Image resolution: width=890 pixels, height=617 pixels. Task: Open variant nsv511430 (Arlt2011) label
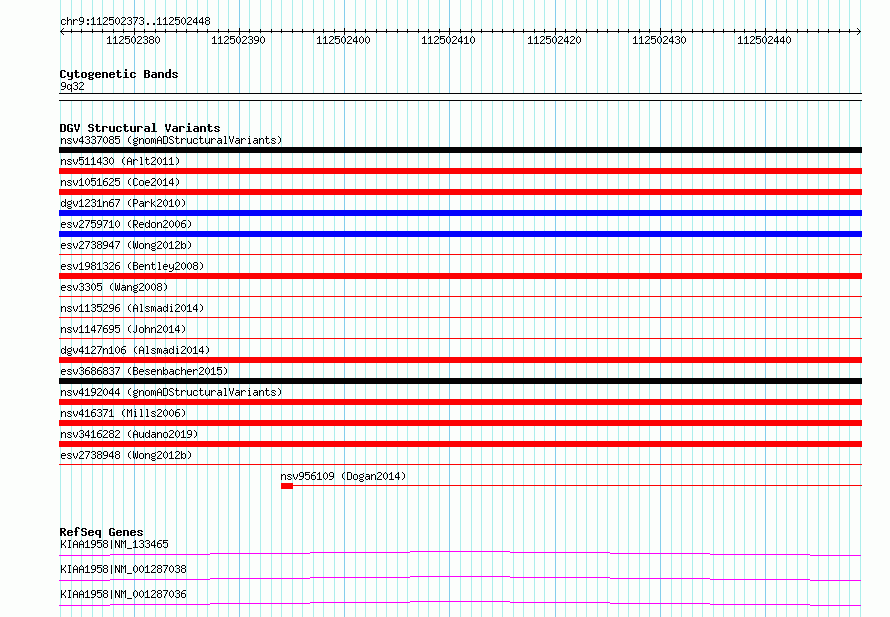pos(120,161)
